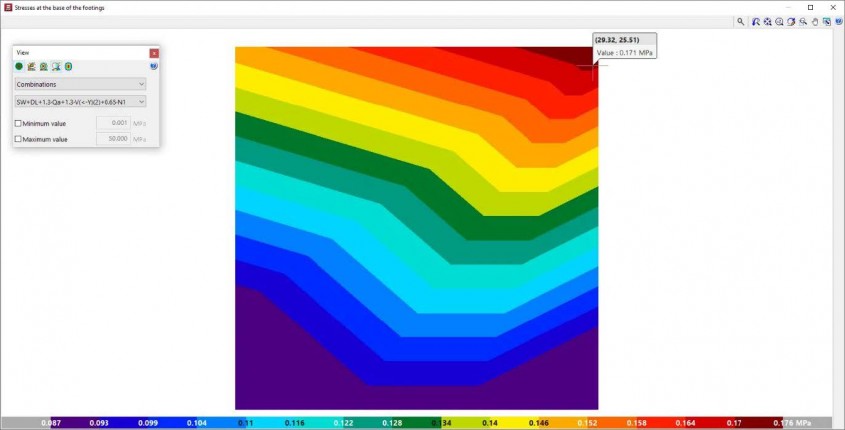Click the redraw/refresh view toolbar icon
Image resolution: width=845 pixels, height=430 pixels.
click(x=791, y=22)
